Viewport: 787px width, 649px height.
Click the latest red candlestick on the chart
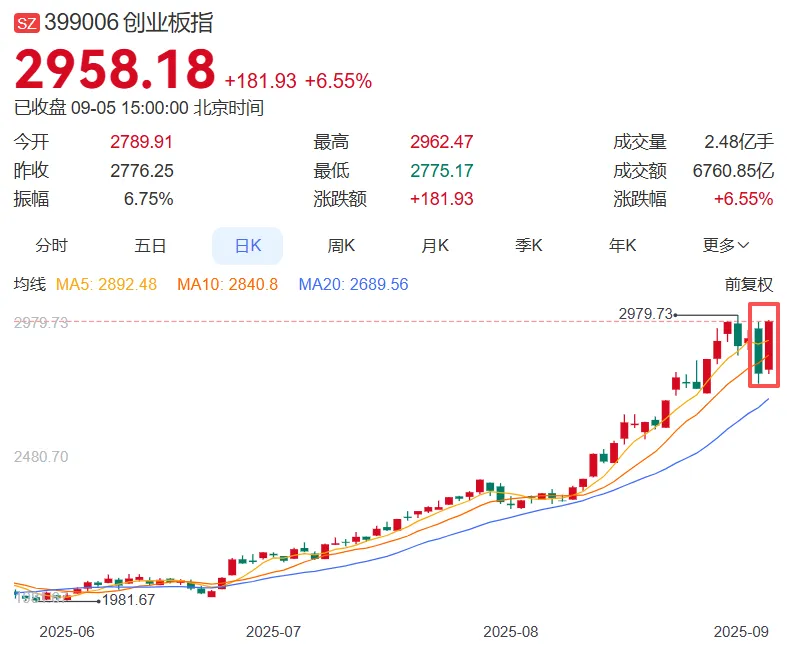769,346
